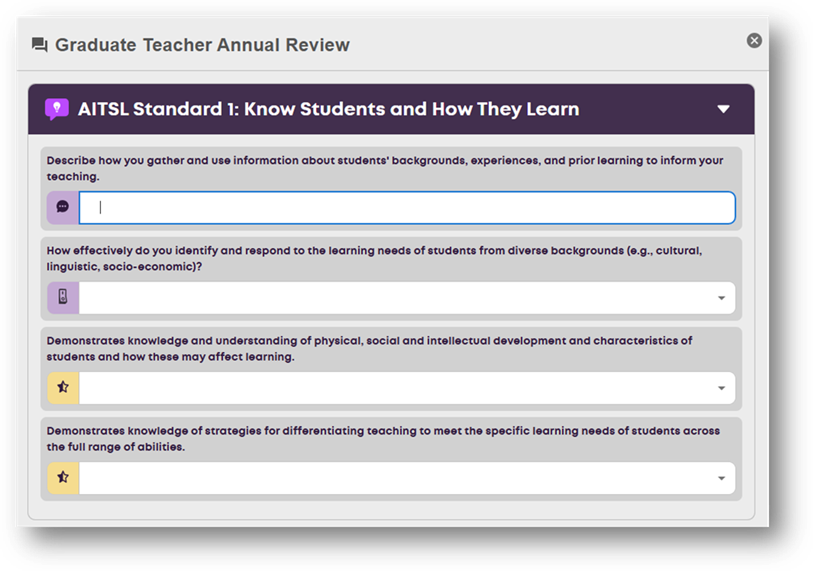Image resolution: width=813 pixels, height=571 pixels.
Task: Click the statement about differentiating teaching across abilities
Action: 383,439
